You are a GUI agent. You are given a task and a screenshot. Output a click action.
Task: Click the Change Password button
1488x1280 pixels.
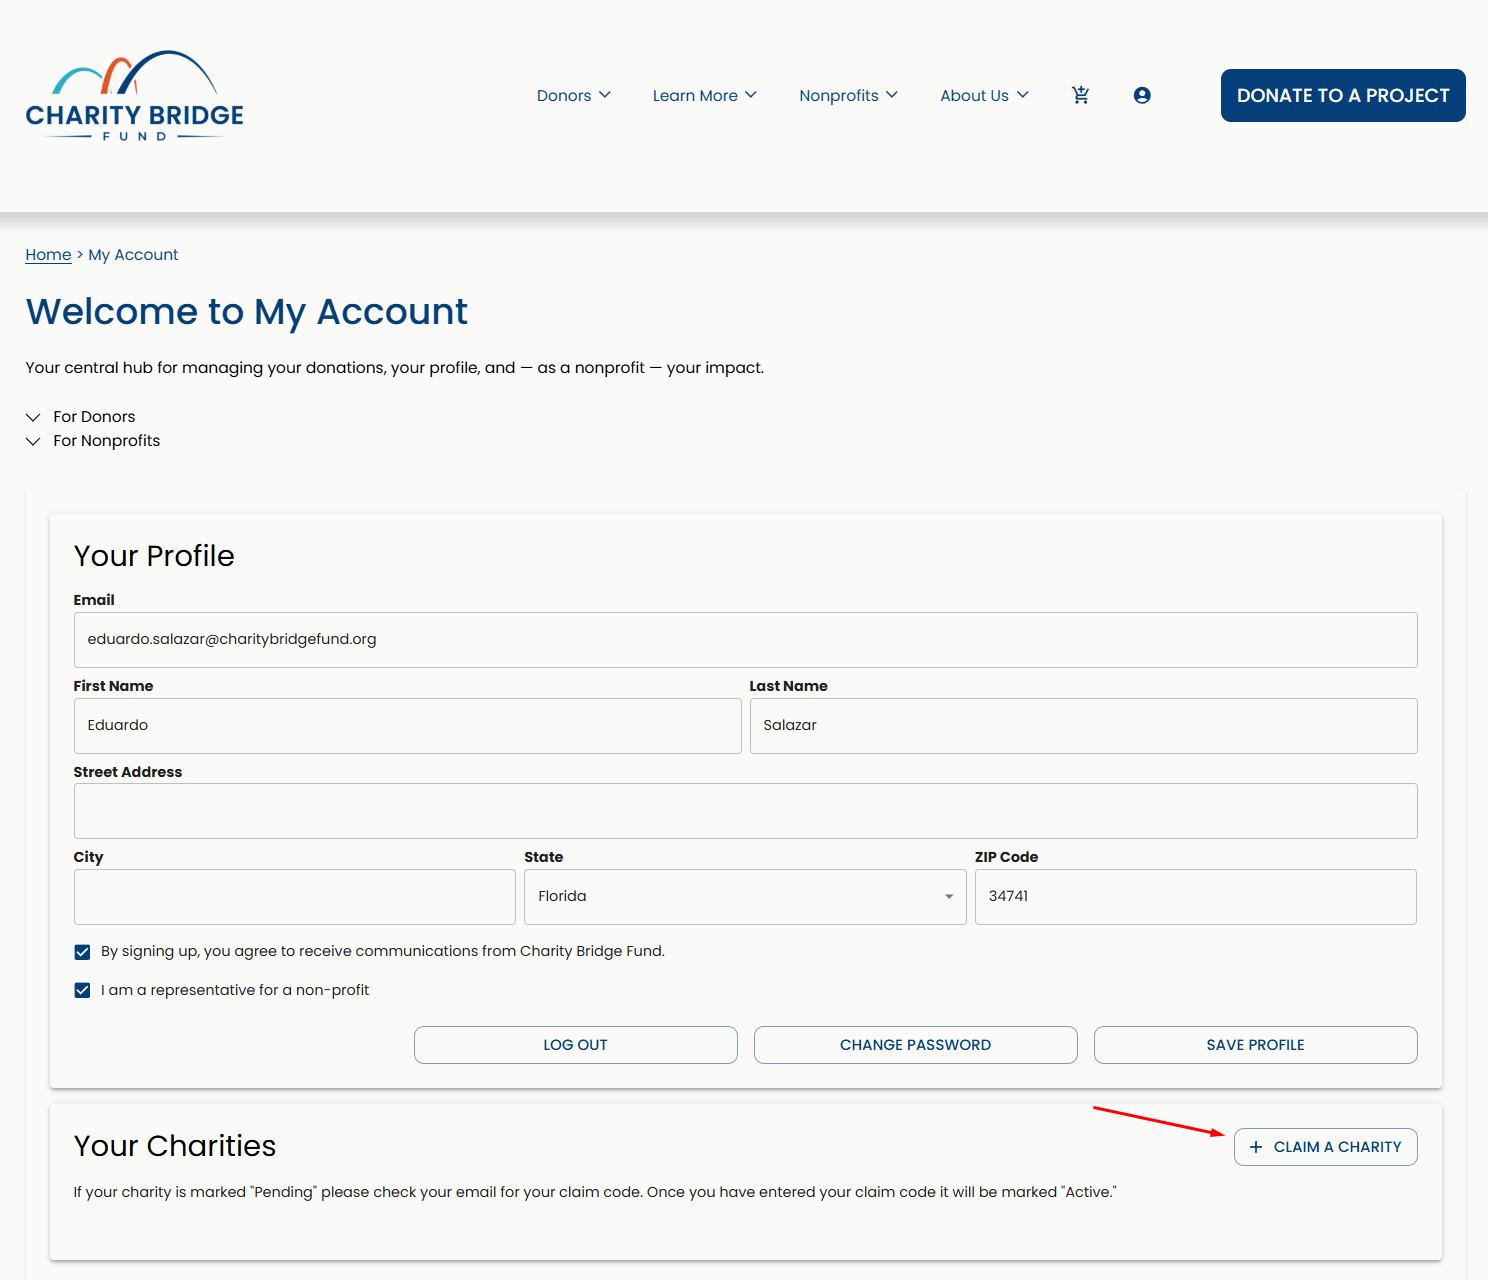pos(916,1045)
